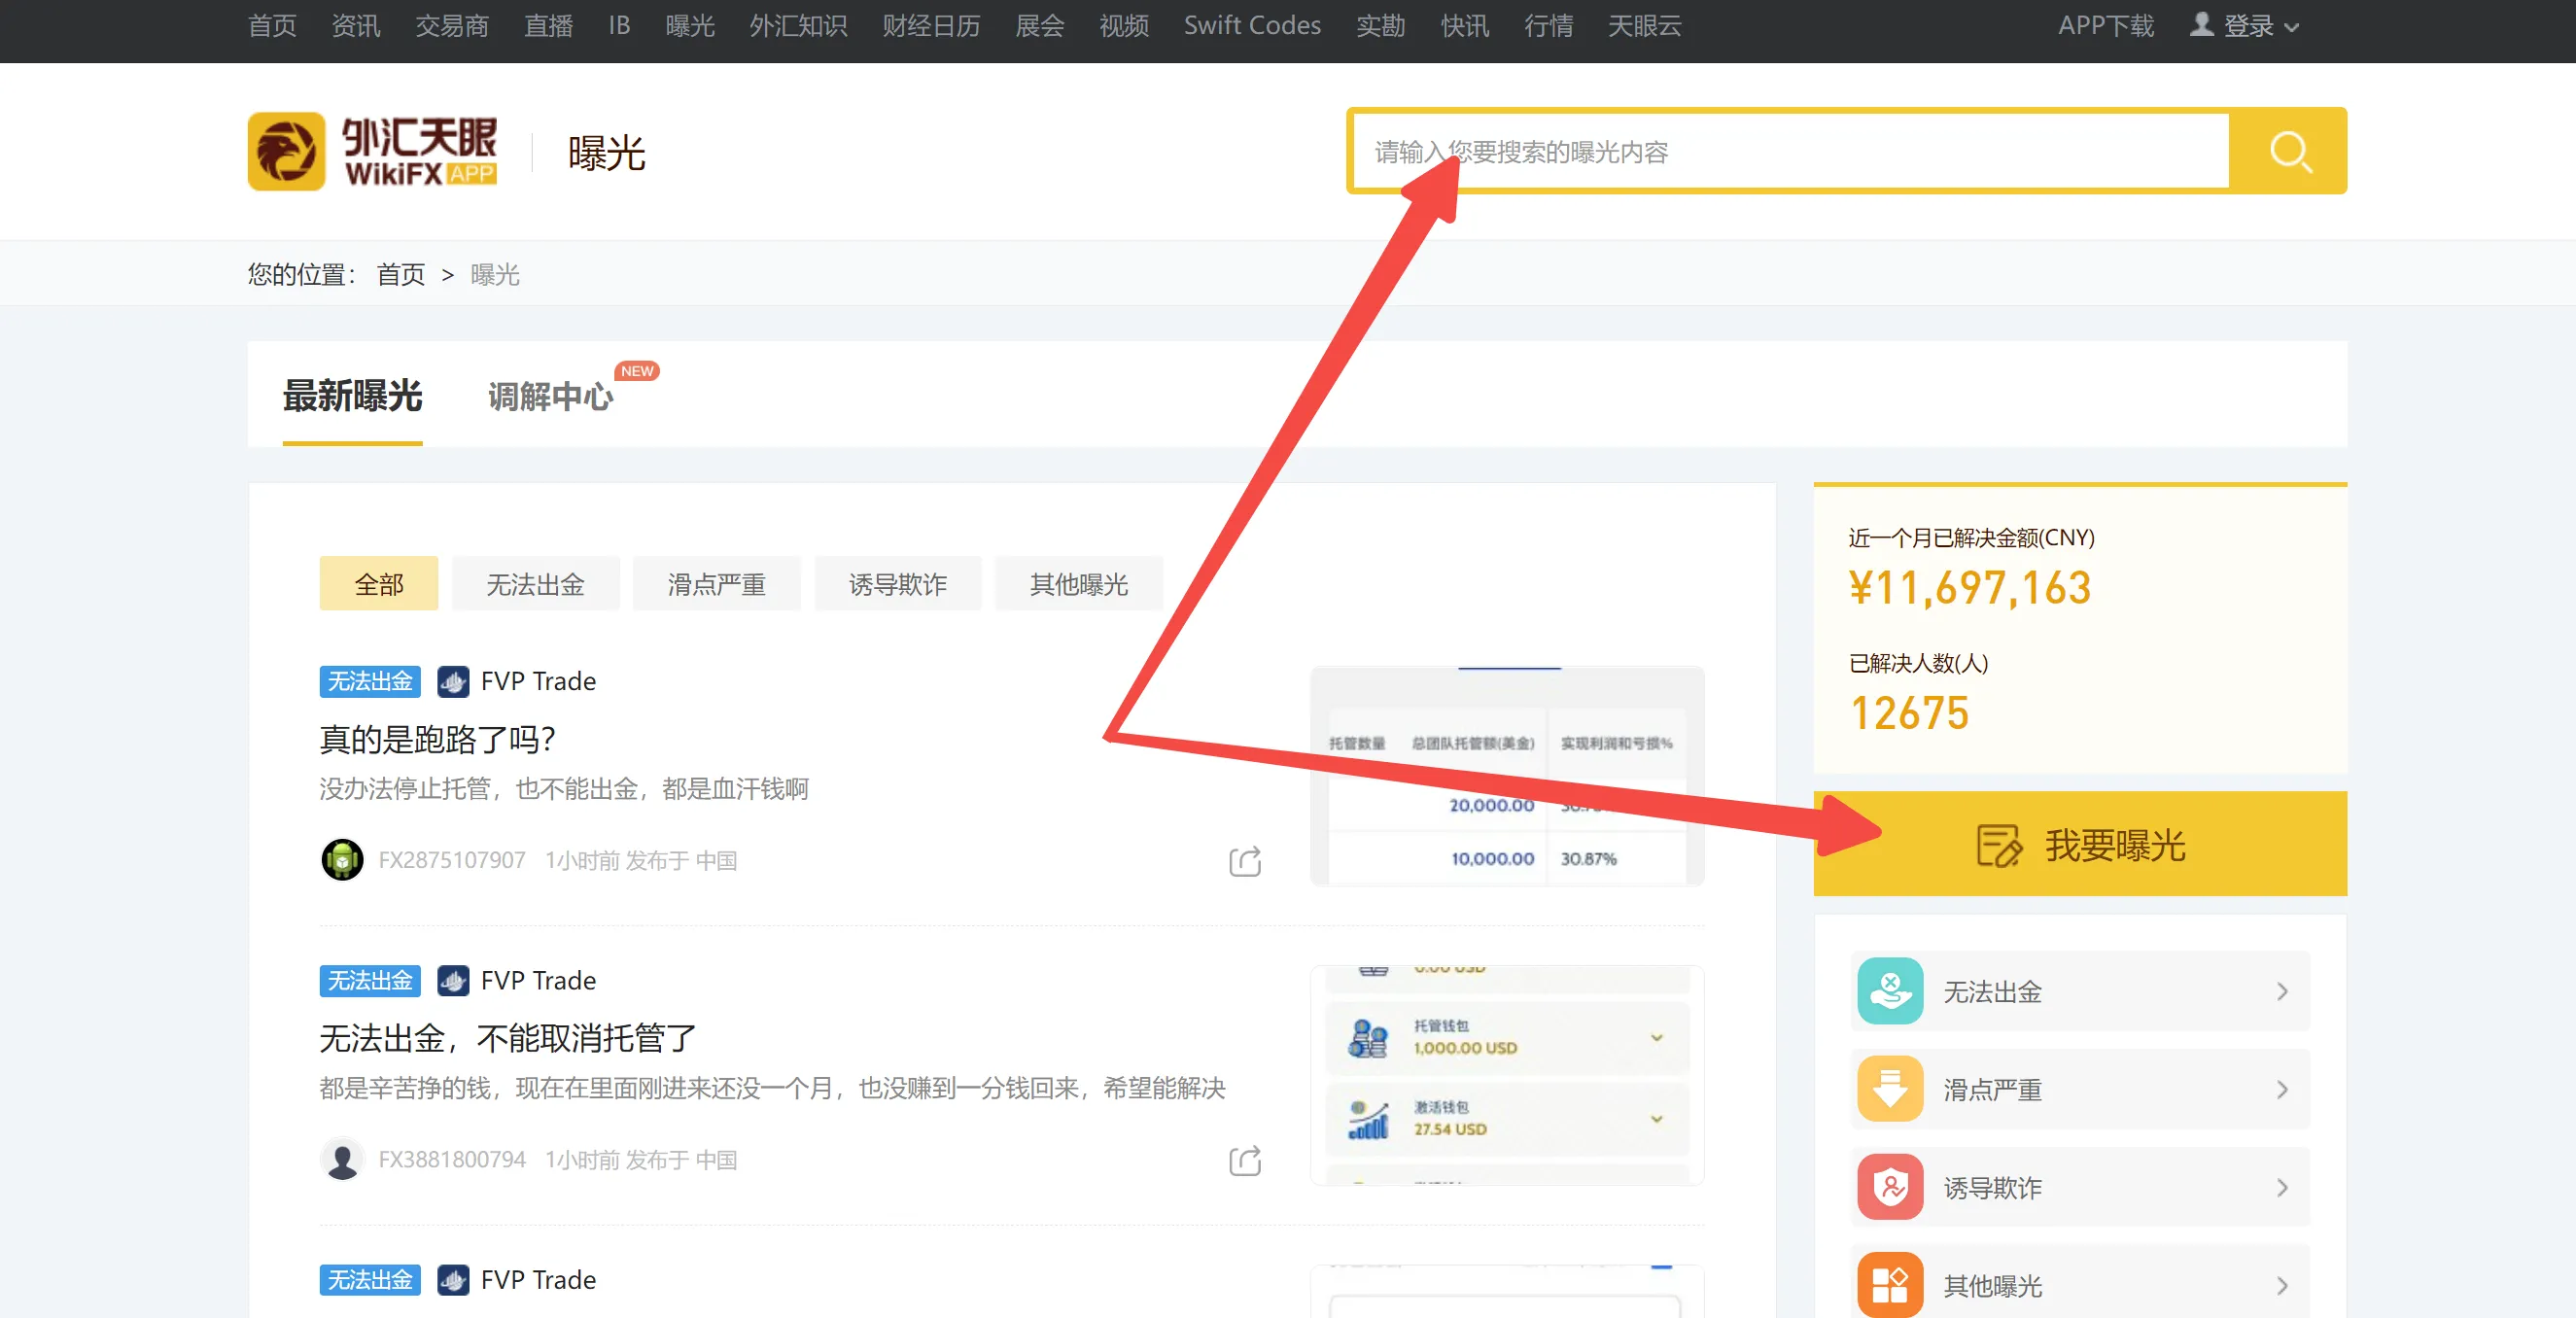Open first post's custody table screenshot thumbnail
Screen dimensions: 2576x1318
(1507, 776)
